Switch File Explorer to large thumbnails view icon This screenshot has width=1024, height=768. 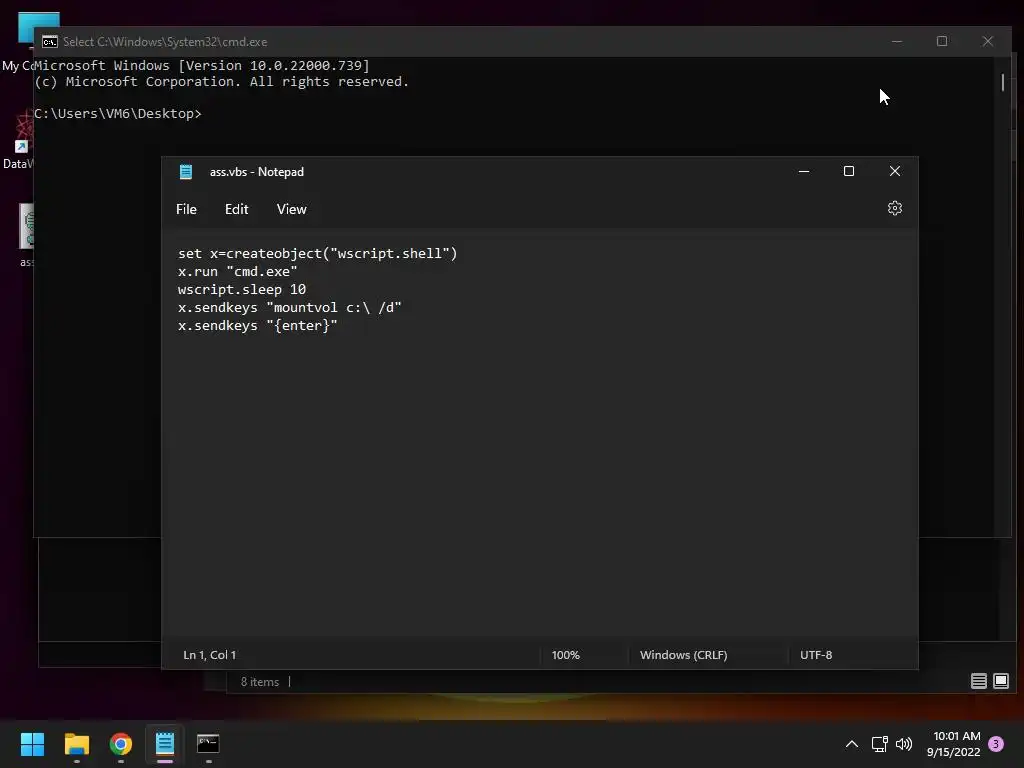(1000, 681)
